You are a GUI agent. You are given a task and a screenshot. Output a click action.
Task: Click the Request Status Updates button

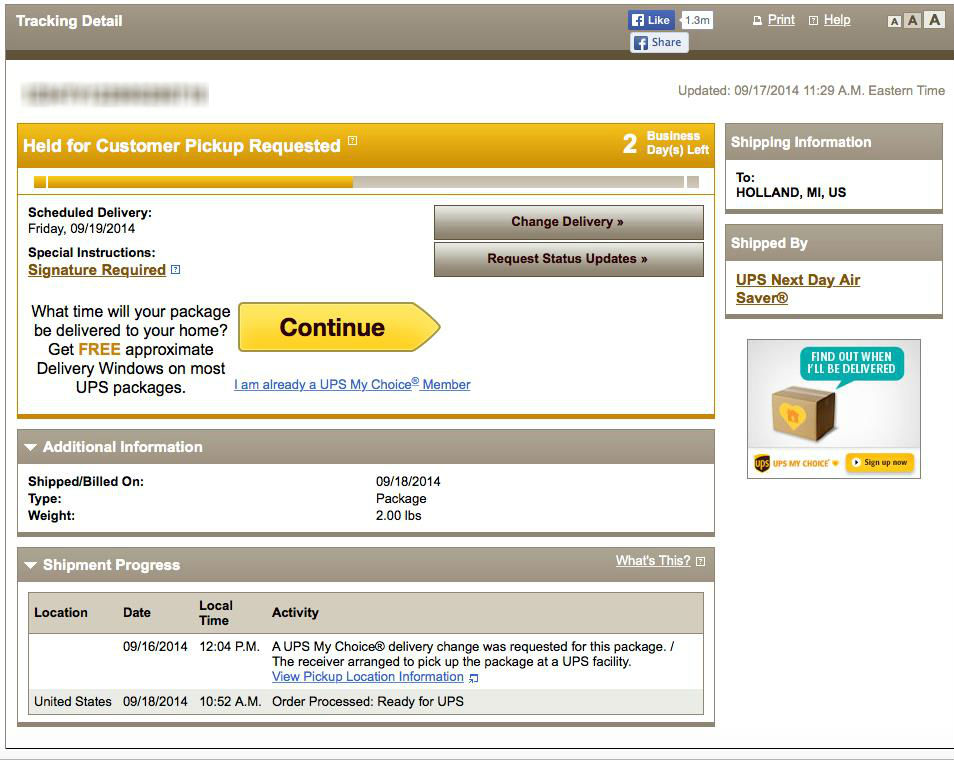point(568,259)
